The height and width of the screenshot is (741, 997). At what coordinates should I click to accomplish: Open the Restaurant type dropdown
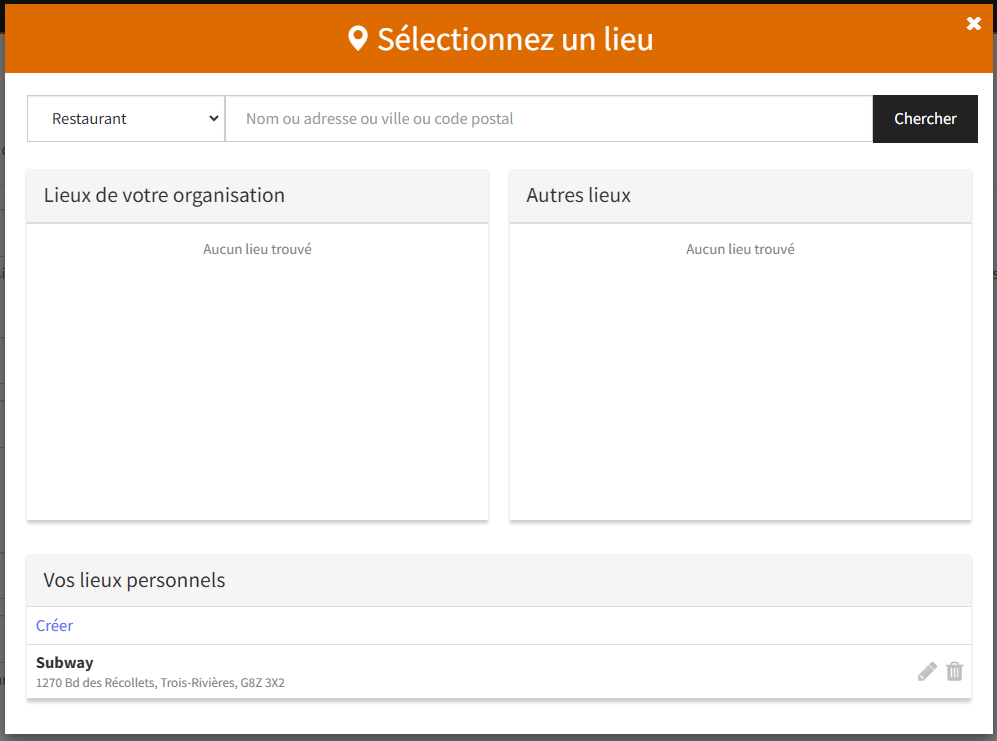[x=126, y=119]
